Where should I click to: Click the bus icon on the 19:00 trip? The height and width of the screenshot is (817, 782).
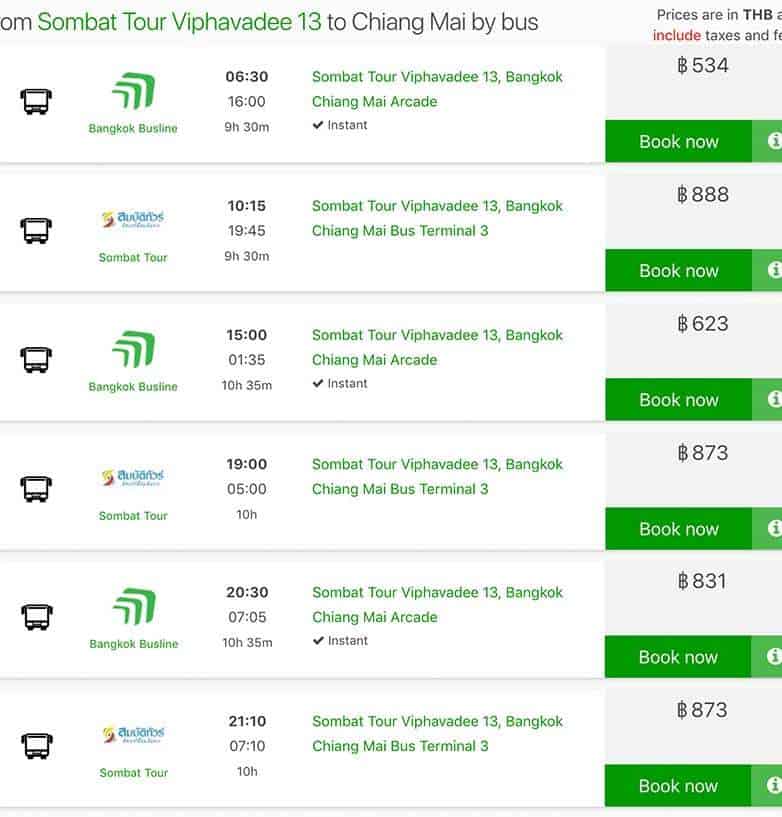35,489
